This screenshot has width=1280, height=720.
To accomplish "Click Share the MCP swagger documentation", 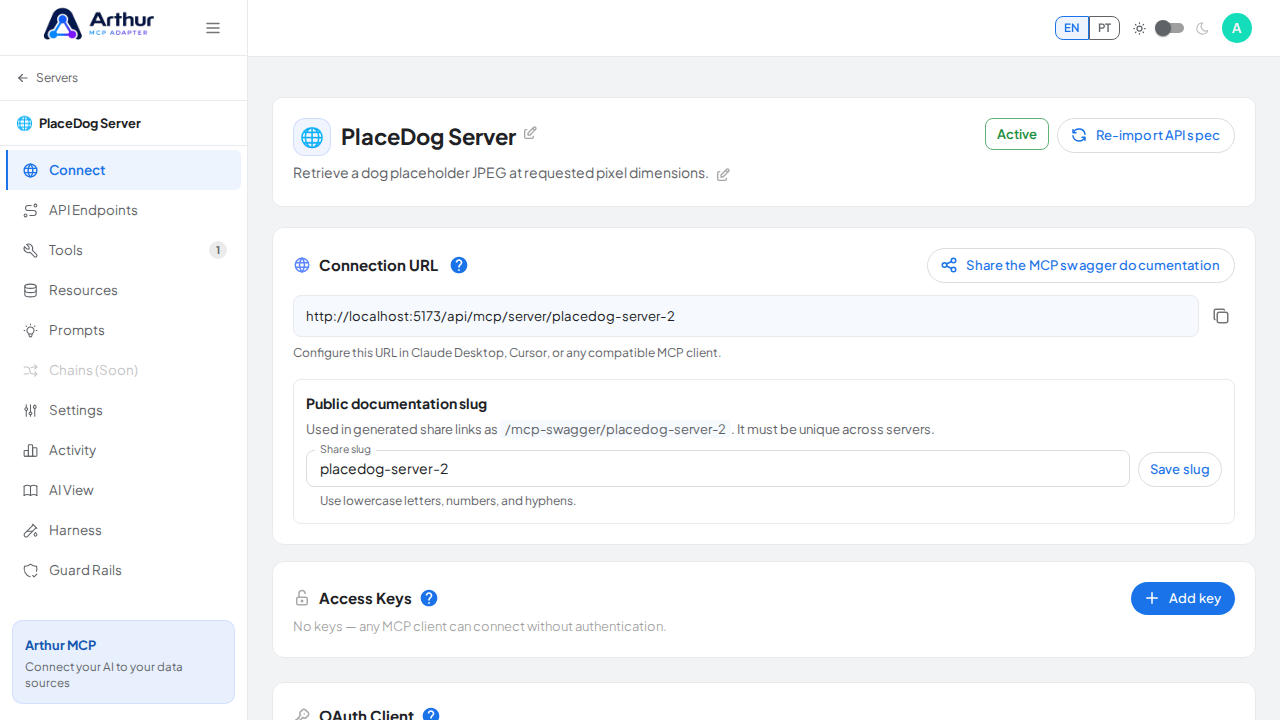I will coord(1081,265).
